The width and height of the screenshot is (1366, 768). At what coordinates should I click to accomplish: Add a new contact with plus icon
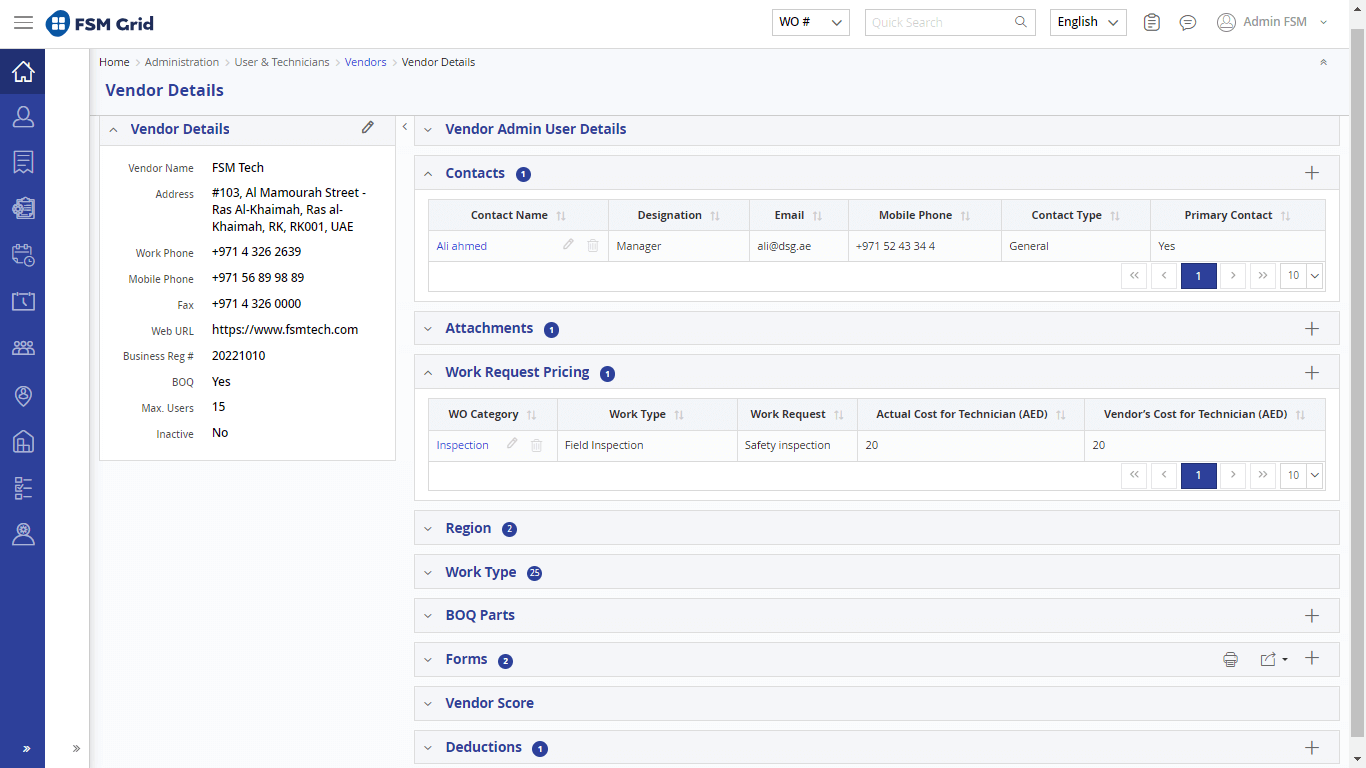coord(1312,173)
